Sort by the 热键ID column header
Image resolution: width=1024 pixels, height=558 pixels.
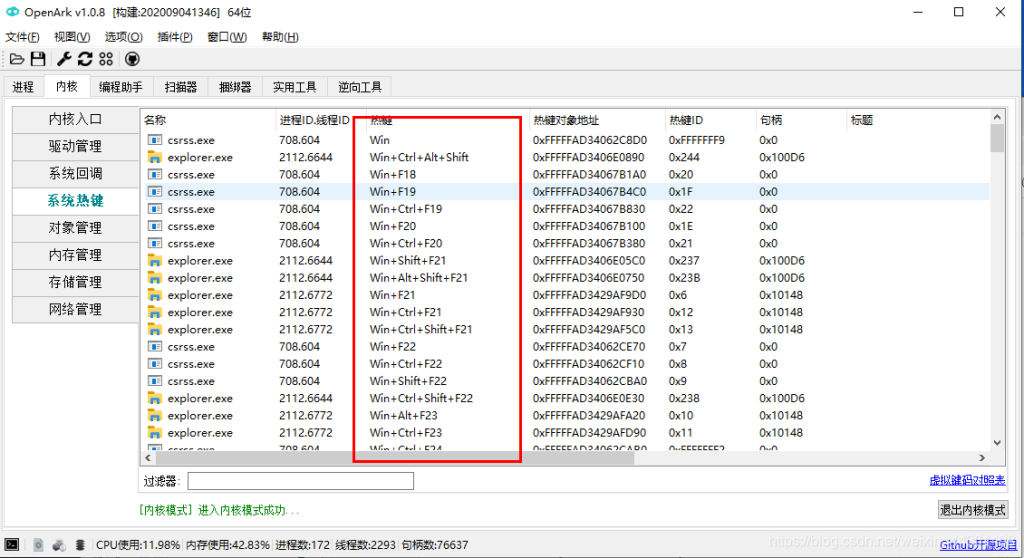pos(710,120)
